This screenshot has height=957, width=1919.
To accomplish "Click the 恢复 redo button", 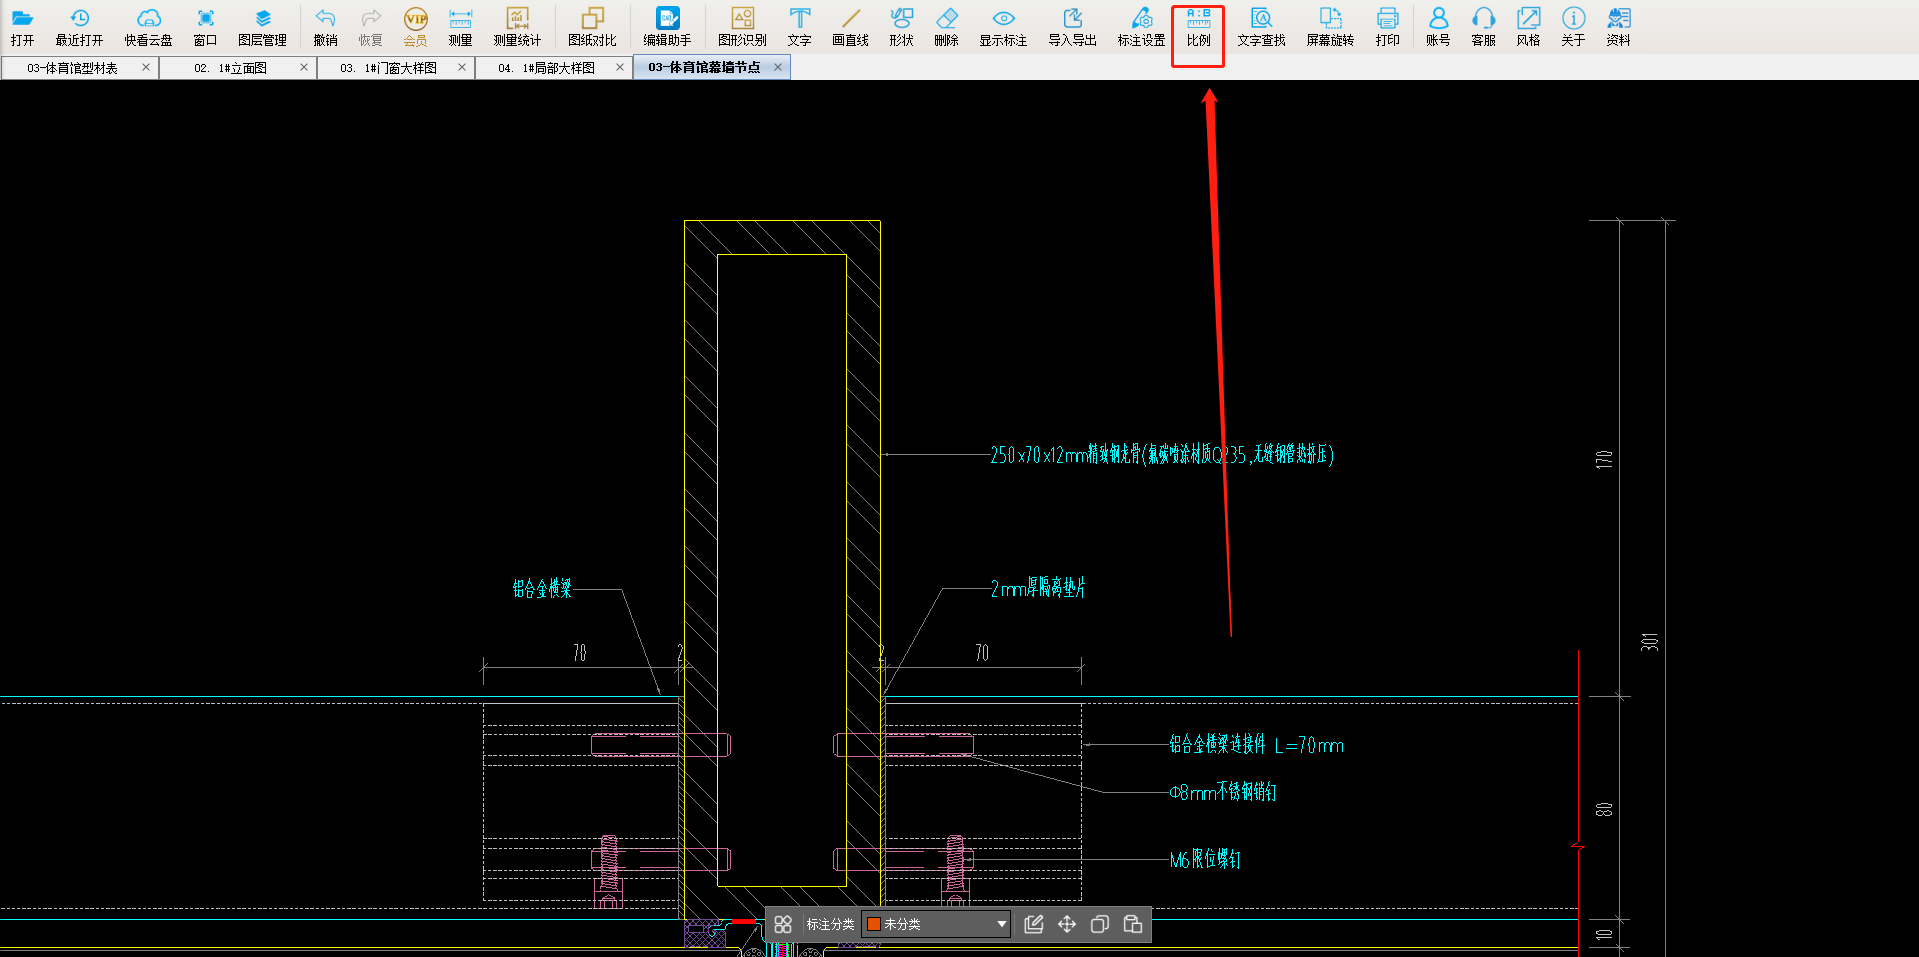I will (370, 27).
